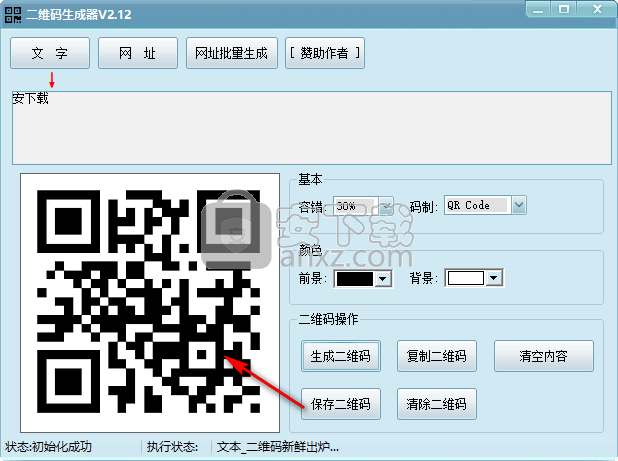
Task: Click 保存二维码 to save QR code
Action: [x=341, y=404]
